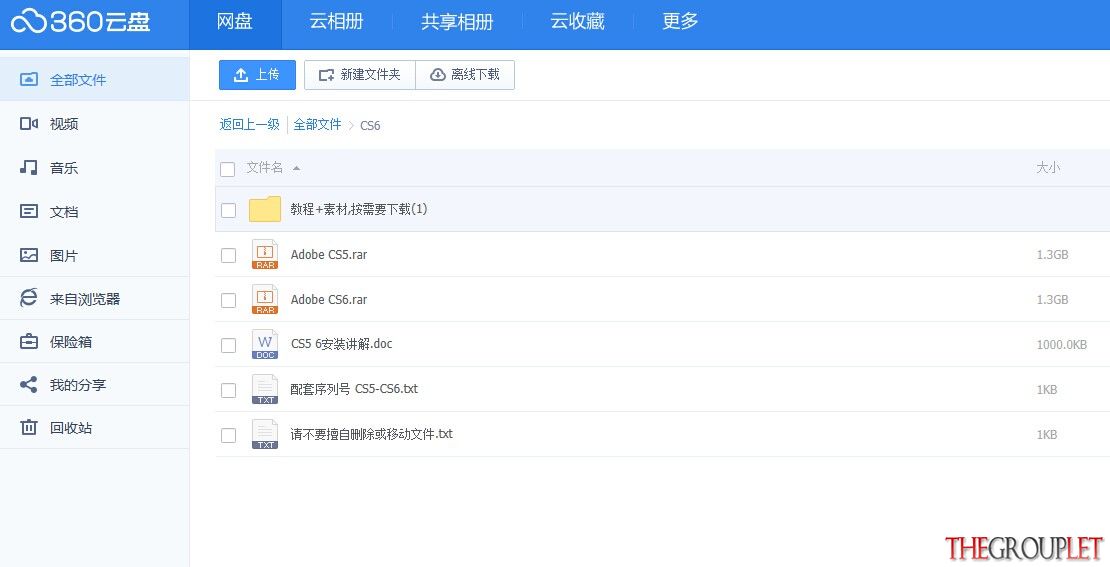The height and width of the screenshot is (567, 1110).
Task: Click the file name Adobe CS5.rar
Action: pyautogui.click(x=329, y=255)
